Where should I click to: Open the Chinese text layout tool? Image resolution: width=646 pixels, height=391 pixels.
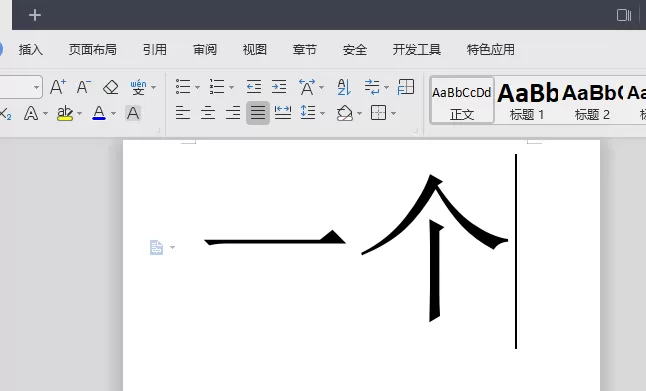pyautogui.click(x=307, y=87)
